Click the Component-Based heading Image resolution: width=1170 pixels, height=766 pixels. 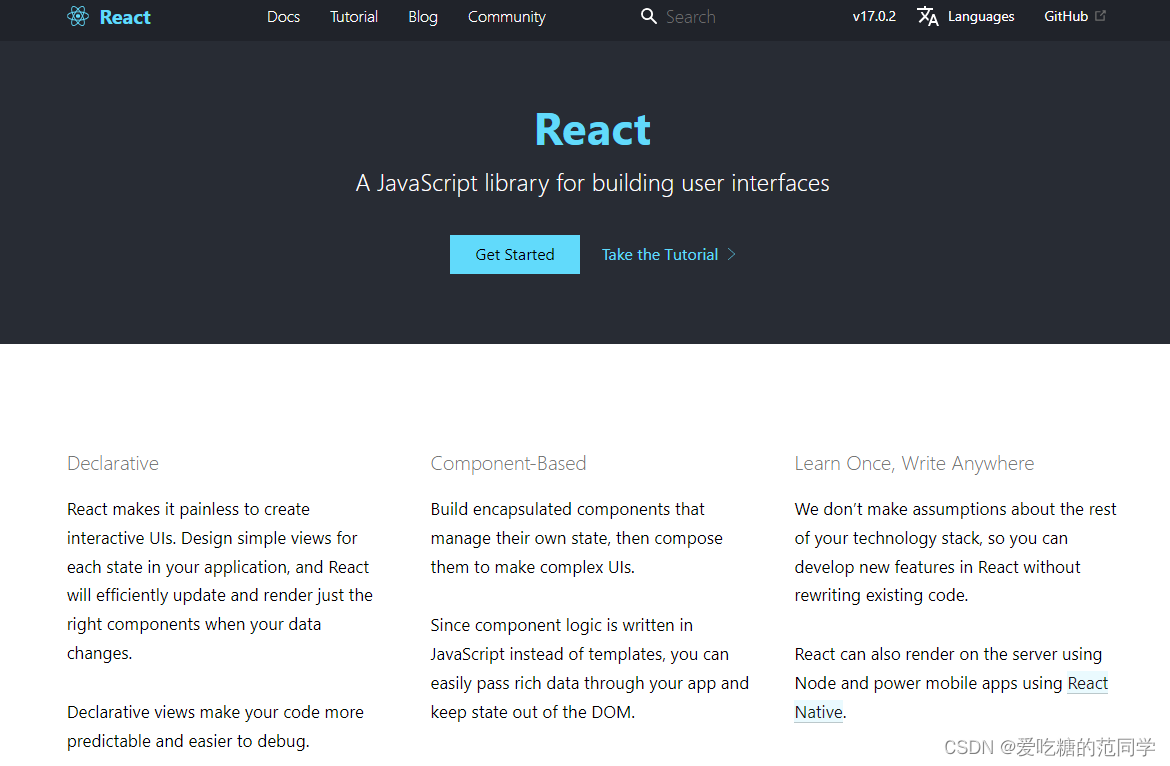click(x=508, y=463)
